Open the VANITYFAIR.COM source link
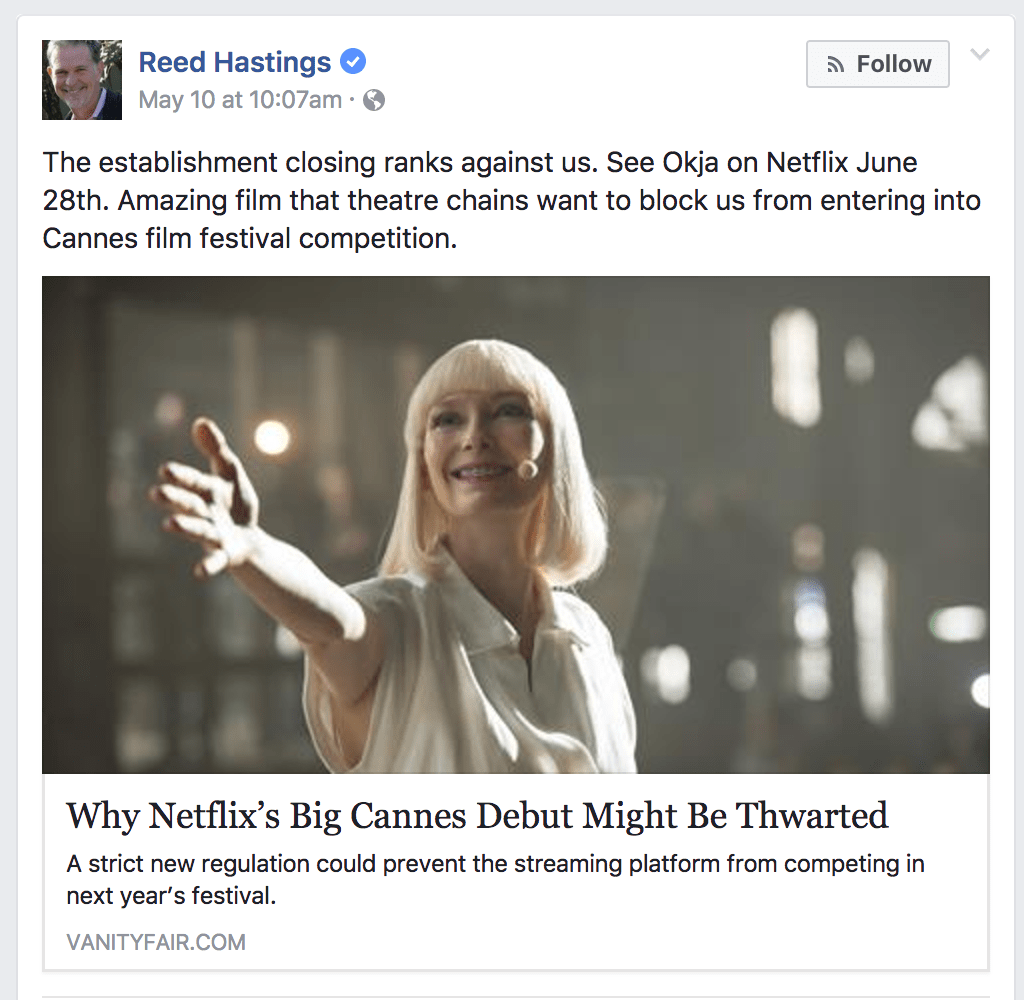Image resolution: width=1024 pixels, height=1000 pixels. click(156, 942)
